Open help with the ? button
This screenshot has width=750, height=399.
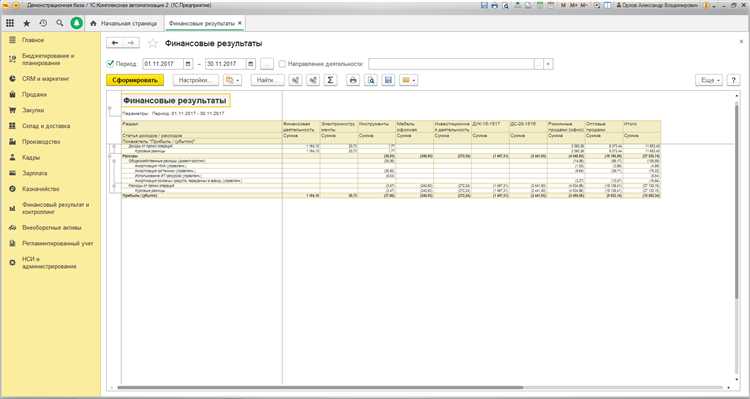tap(733, 80)
